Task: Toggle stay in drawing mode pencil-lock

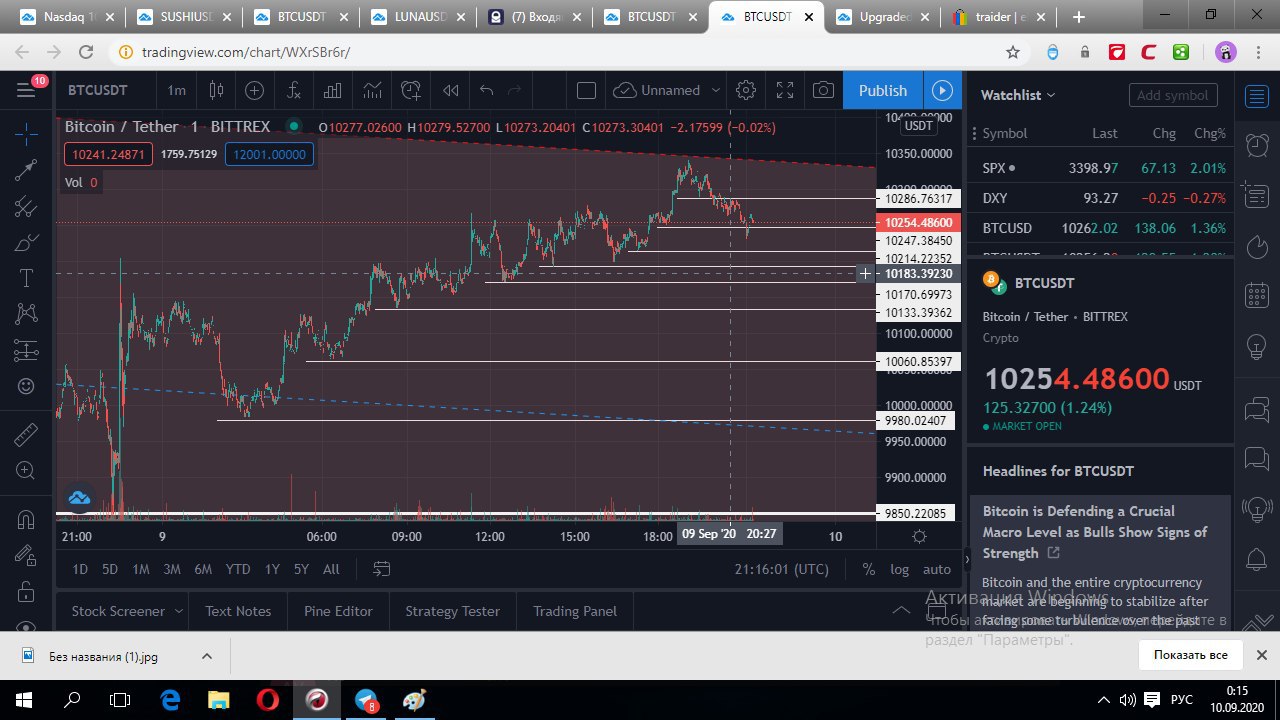Action: [x=26, y=555]
